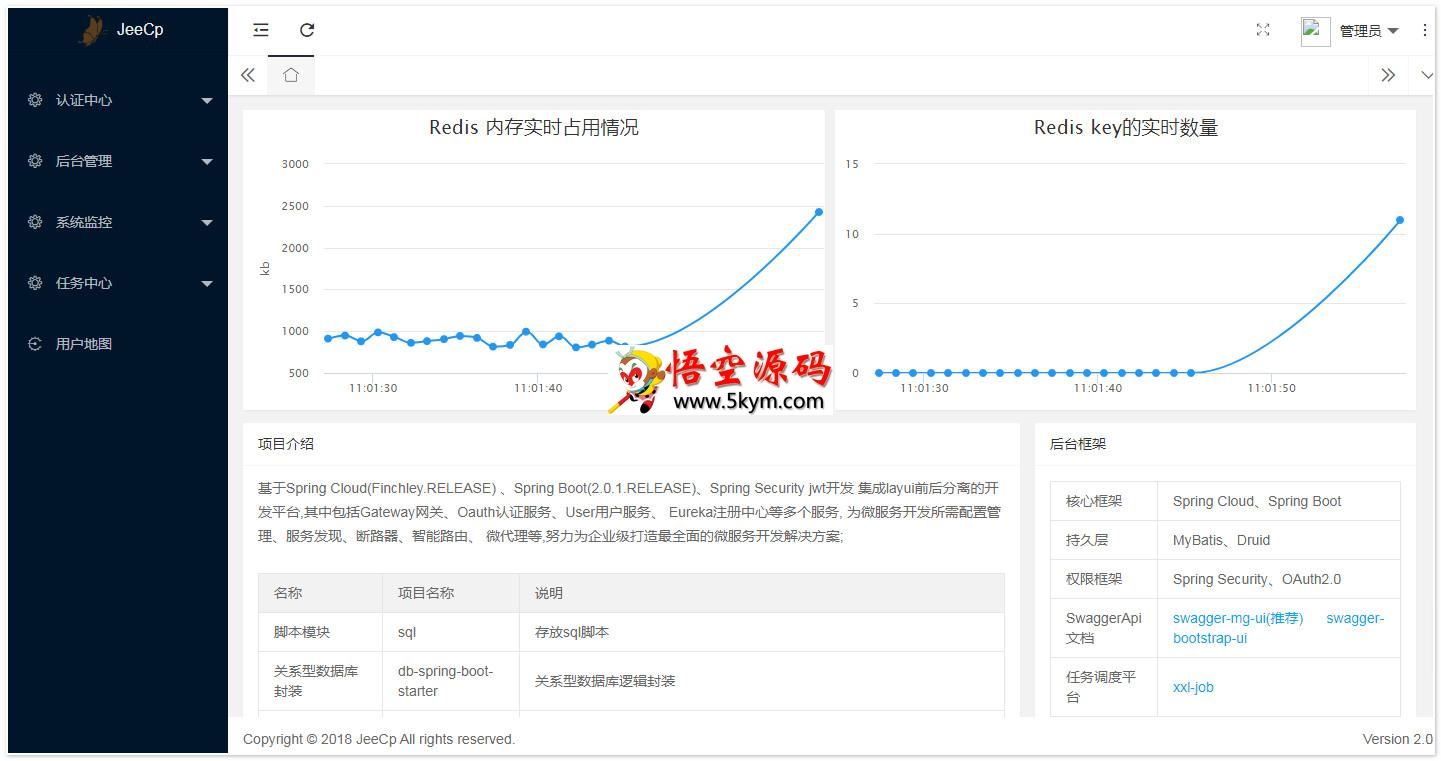Click the SwaggerApi文档 label cell

[1104, 628]
